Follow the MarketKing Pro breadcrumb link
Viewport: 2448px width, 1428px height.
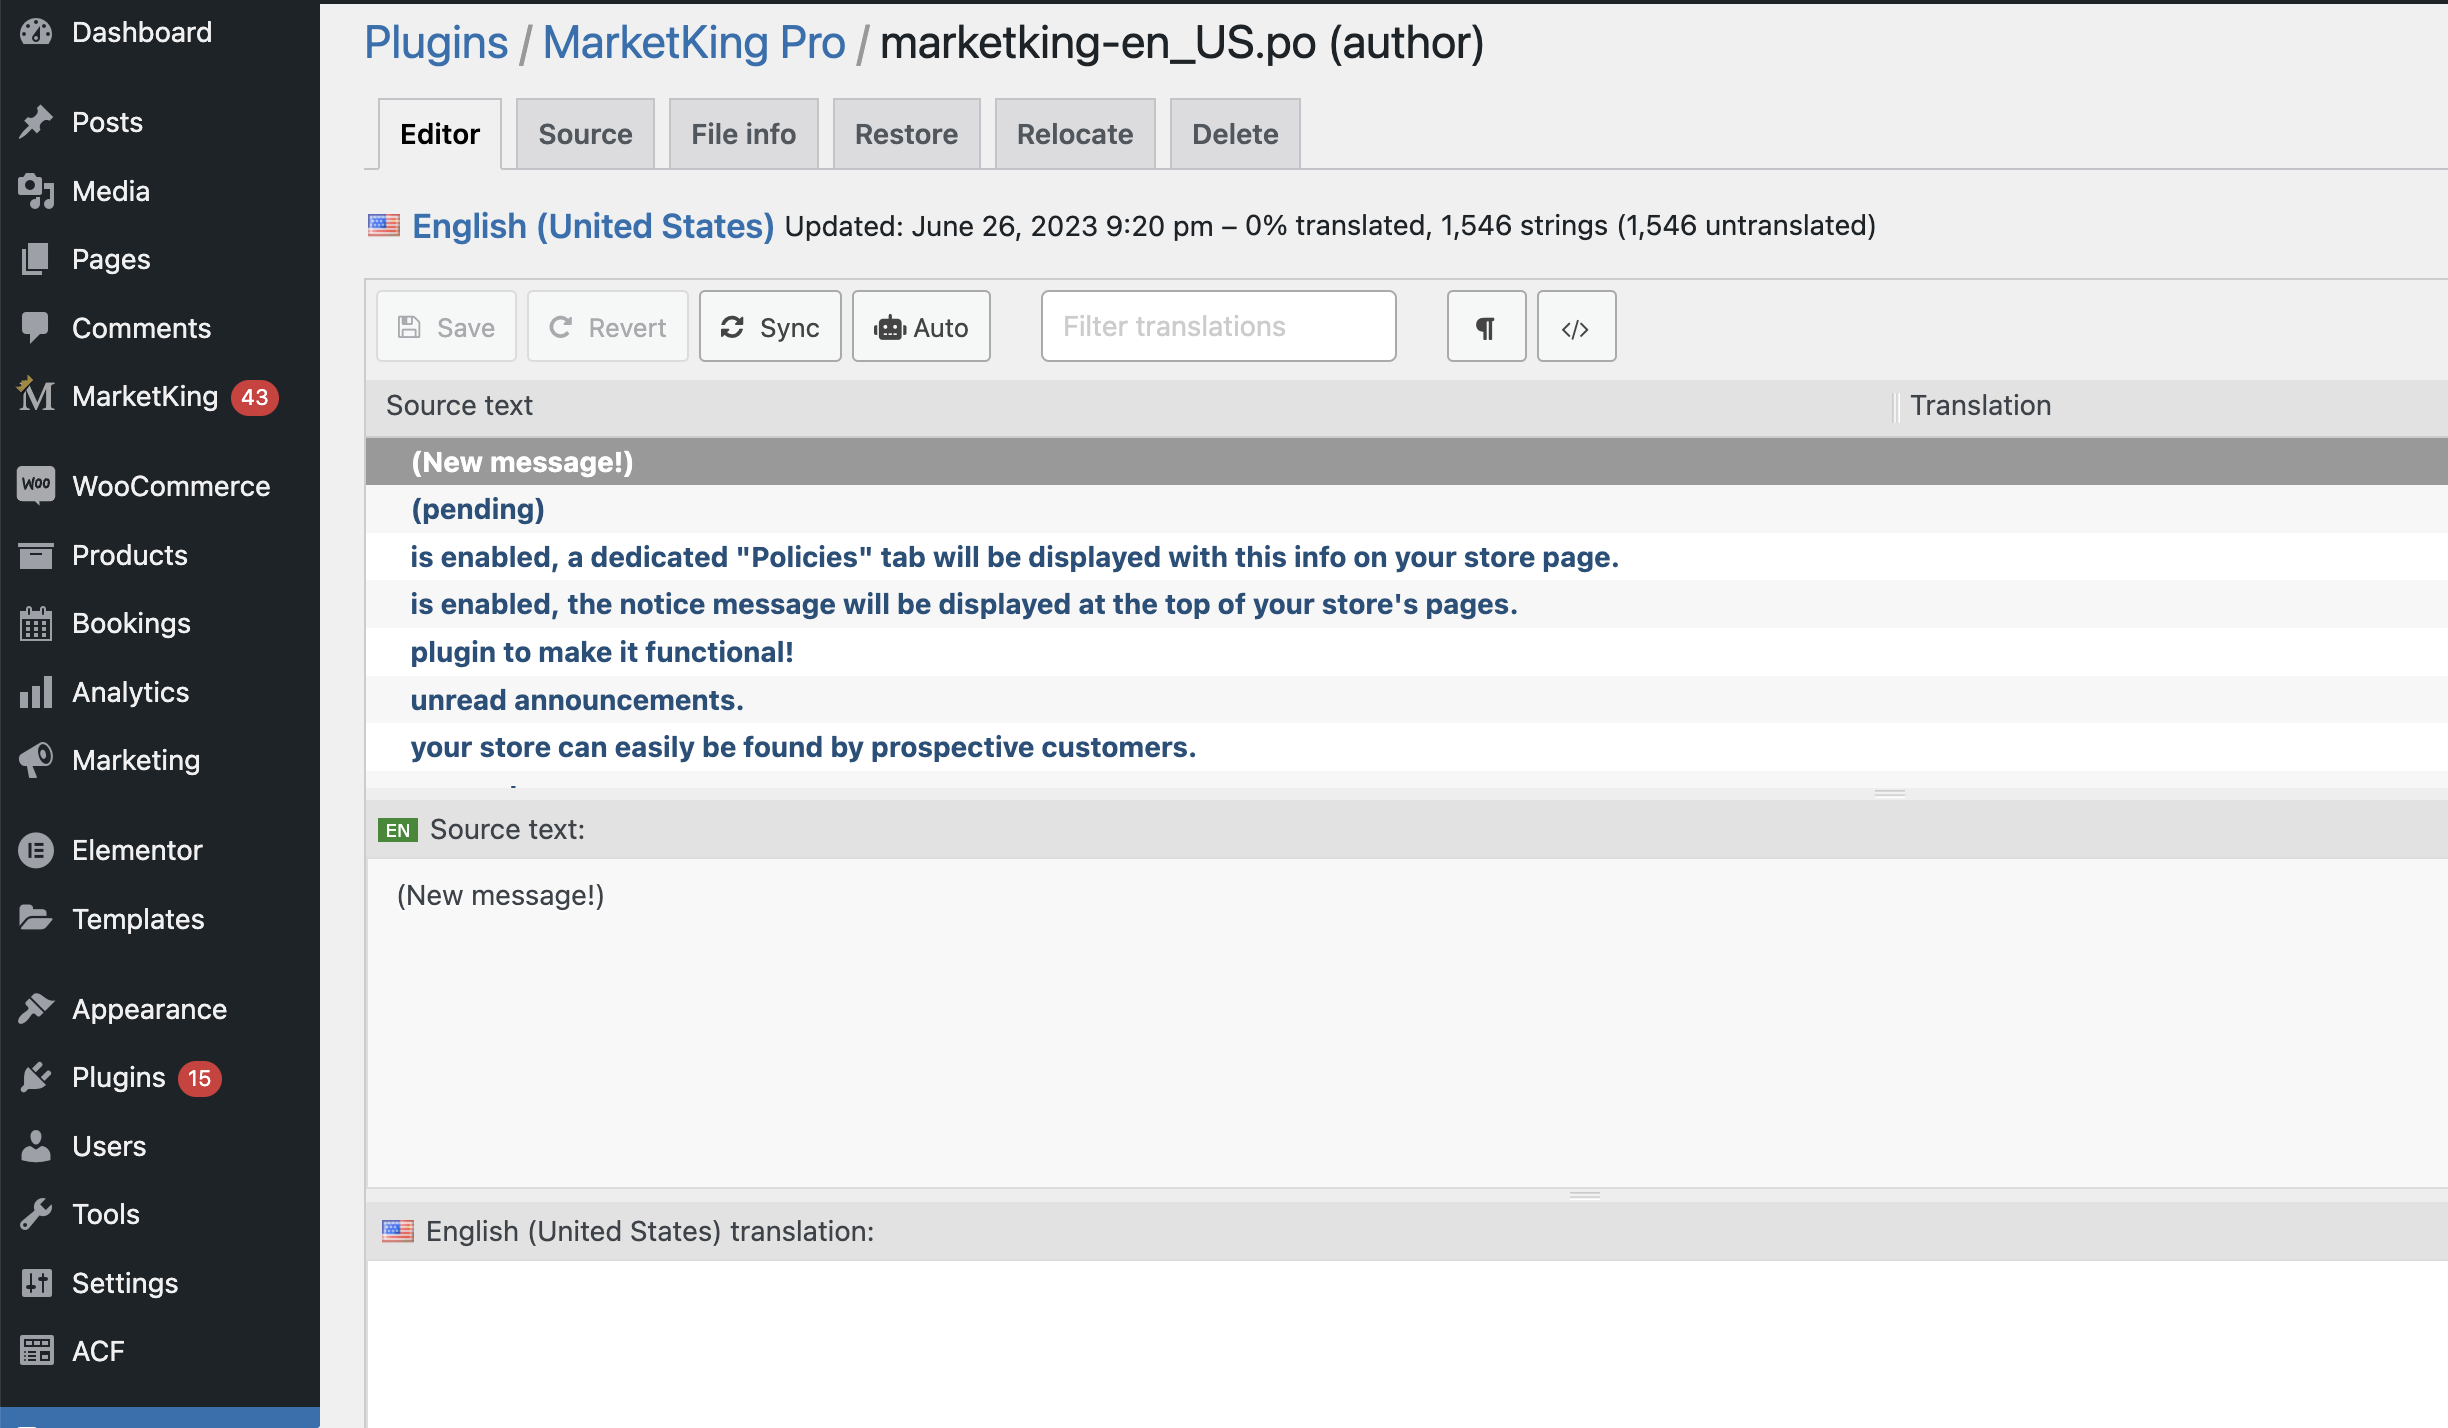pyautogui.click(x=694, y=43)
